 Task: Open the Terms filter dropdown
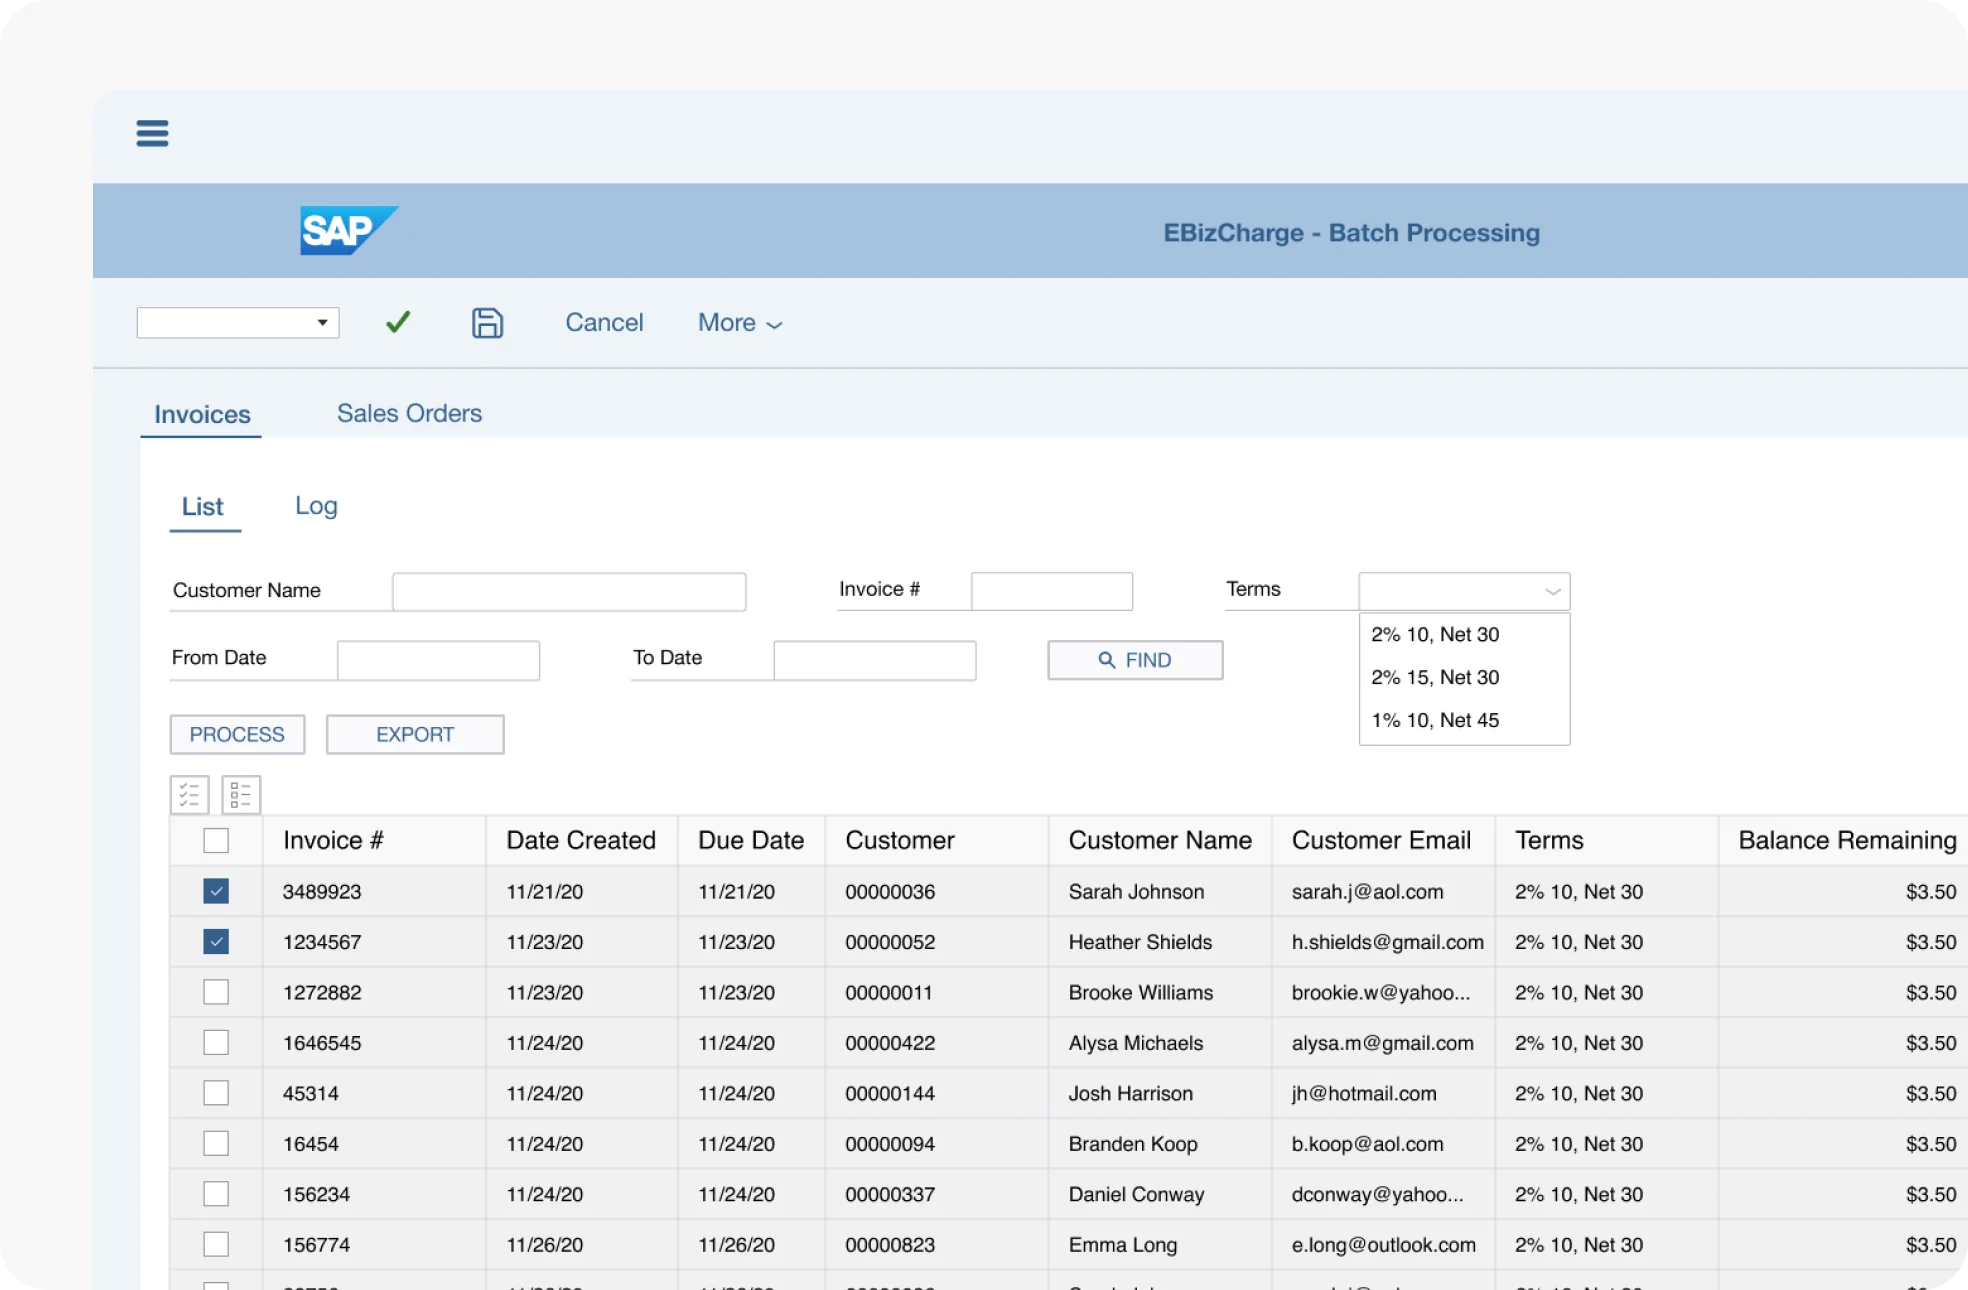click(x=1464, y=591)
